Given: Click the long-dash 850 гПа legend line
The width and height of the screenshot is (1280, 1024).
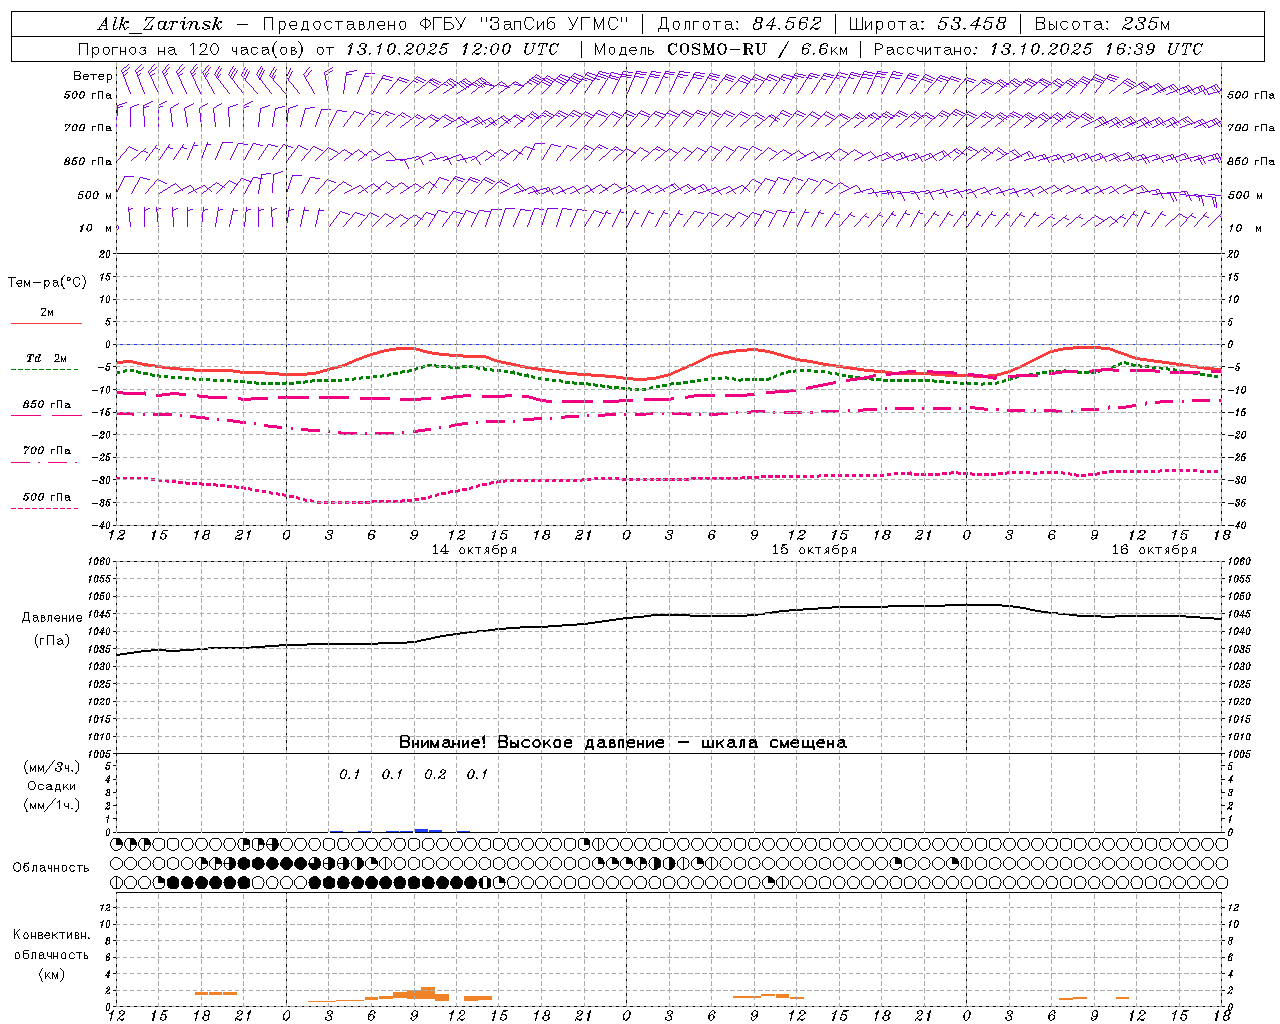Looking at the screenshot, I should [x=45, y=415].
